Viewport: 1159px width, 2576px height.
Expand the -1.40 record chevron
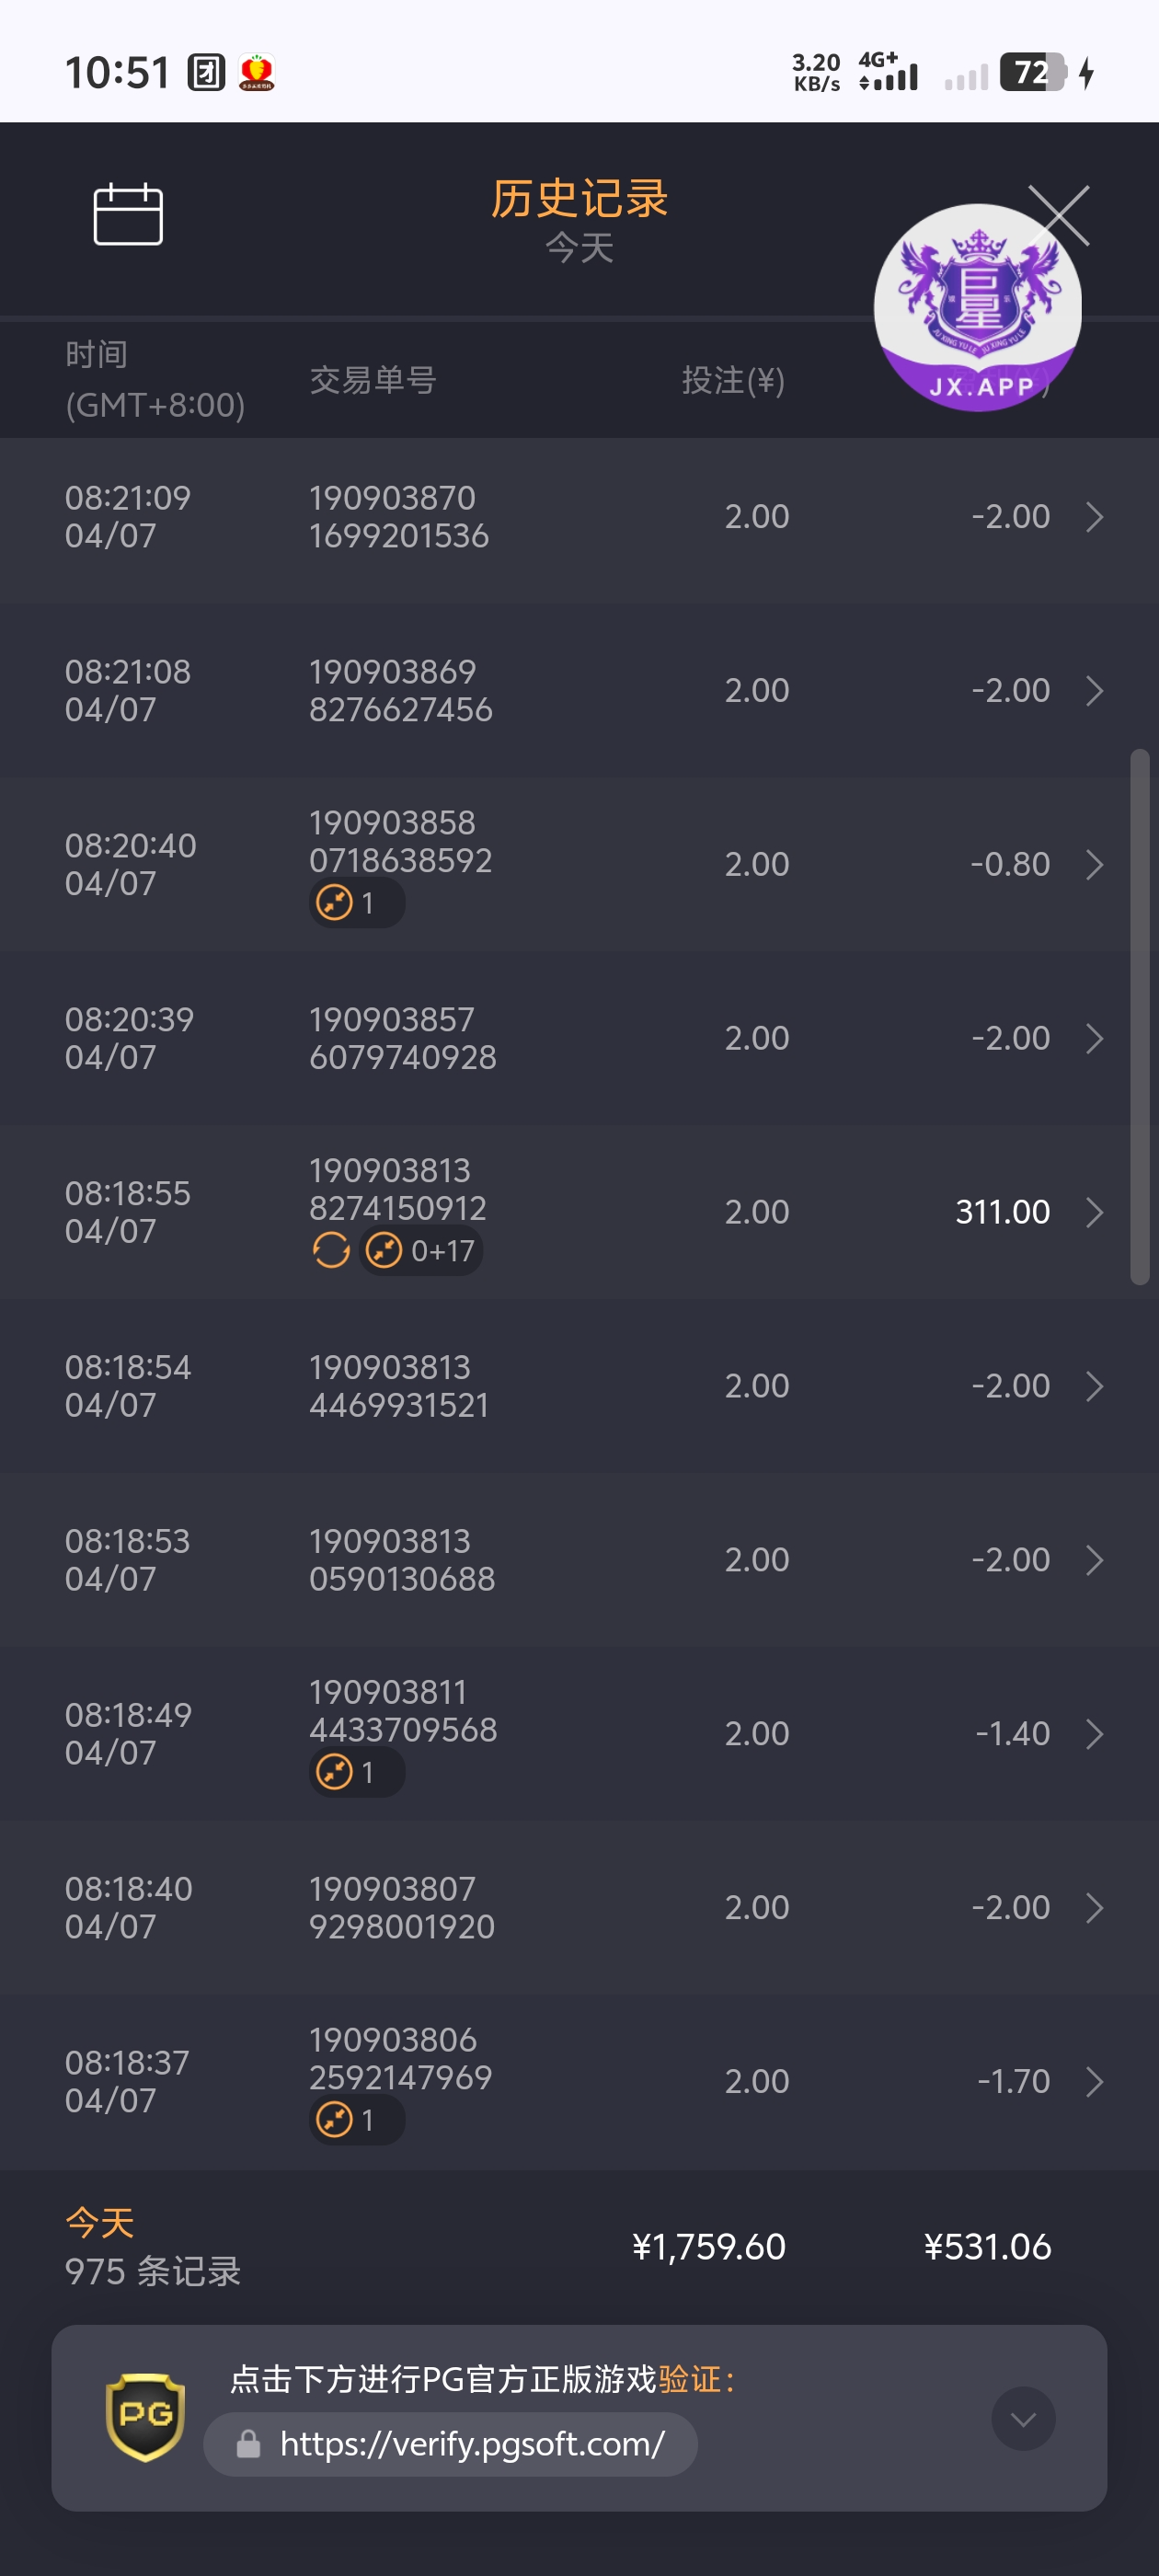[1094, 1734]
